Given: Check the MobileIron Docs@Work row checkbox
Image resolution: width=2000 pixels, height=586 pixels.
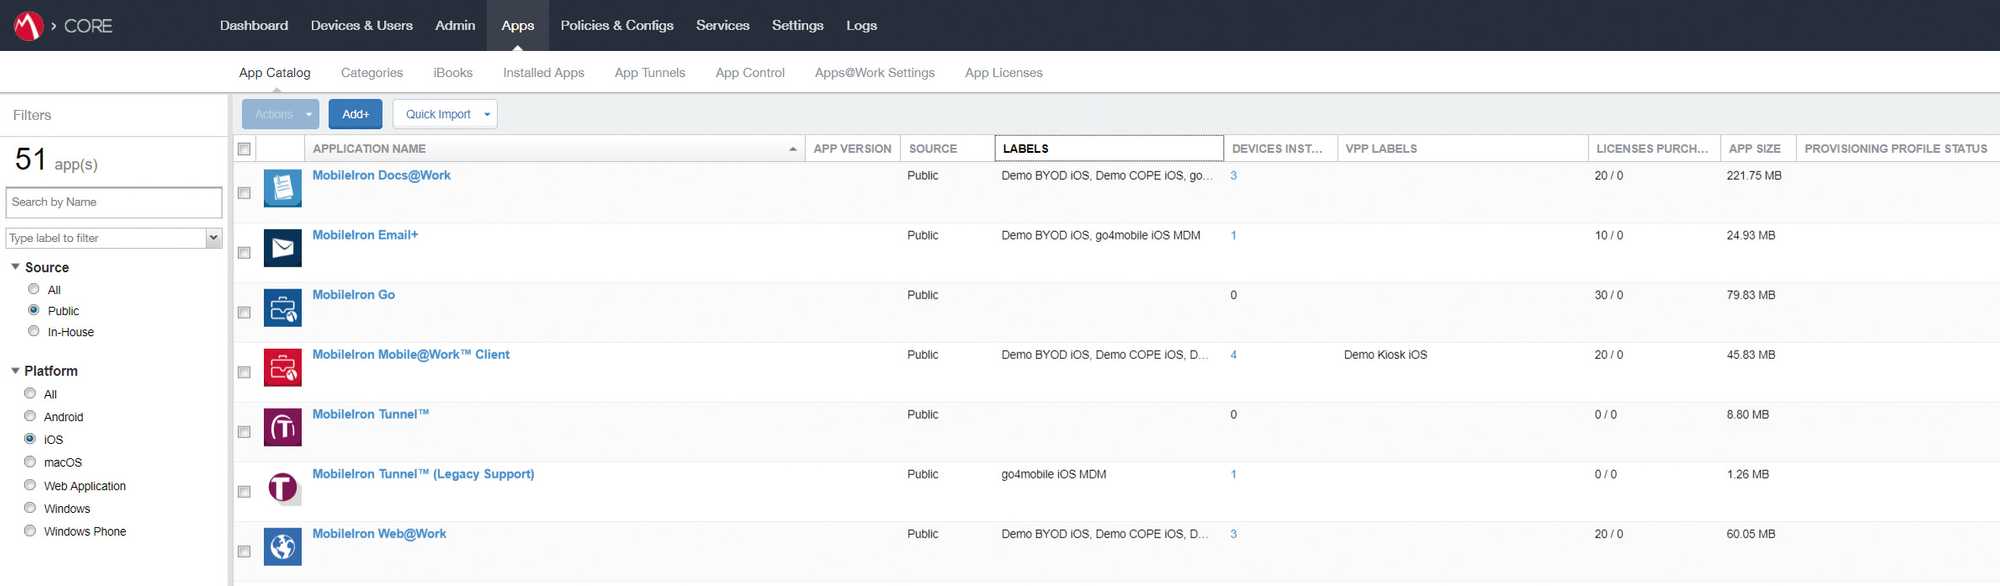Looking at the screenshot, I should 244,193.
